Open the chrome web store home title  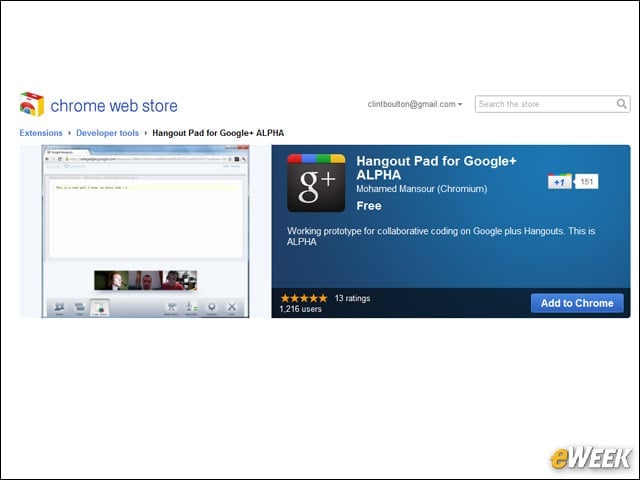114,106
